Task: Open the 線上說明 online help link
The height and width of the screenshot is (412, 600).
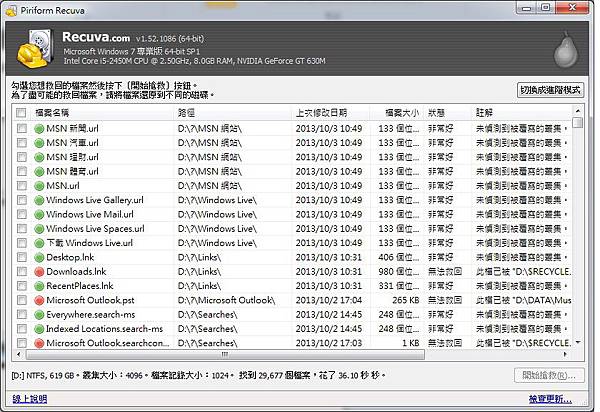Action: [30, 399]
